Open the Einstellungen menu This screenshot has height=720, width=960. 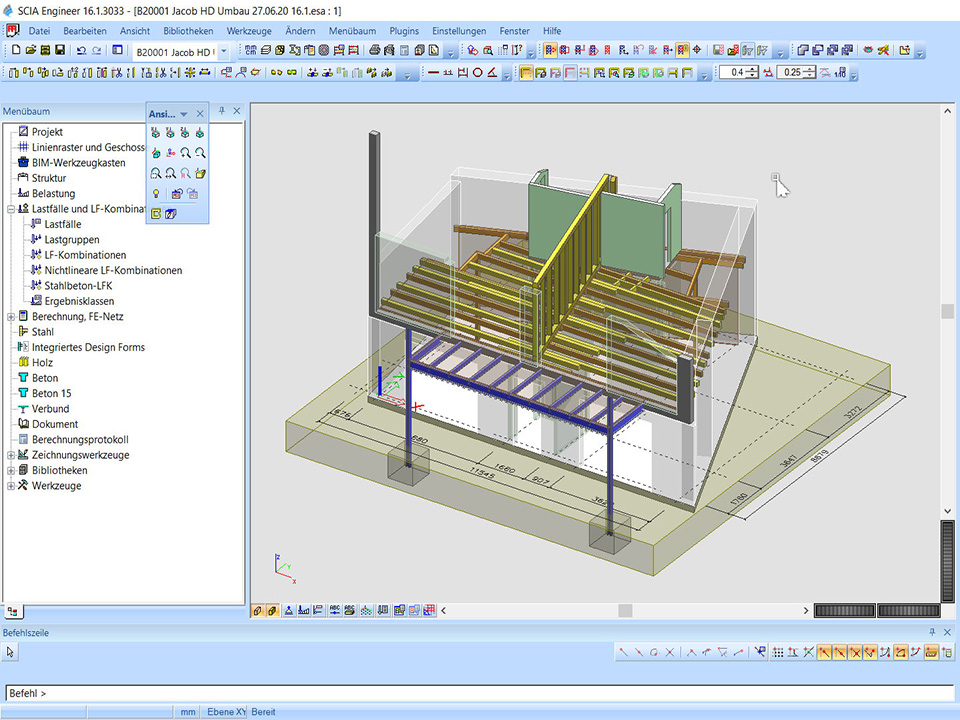(460, 31)
